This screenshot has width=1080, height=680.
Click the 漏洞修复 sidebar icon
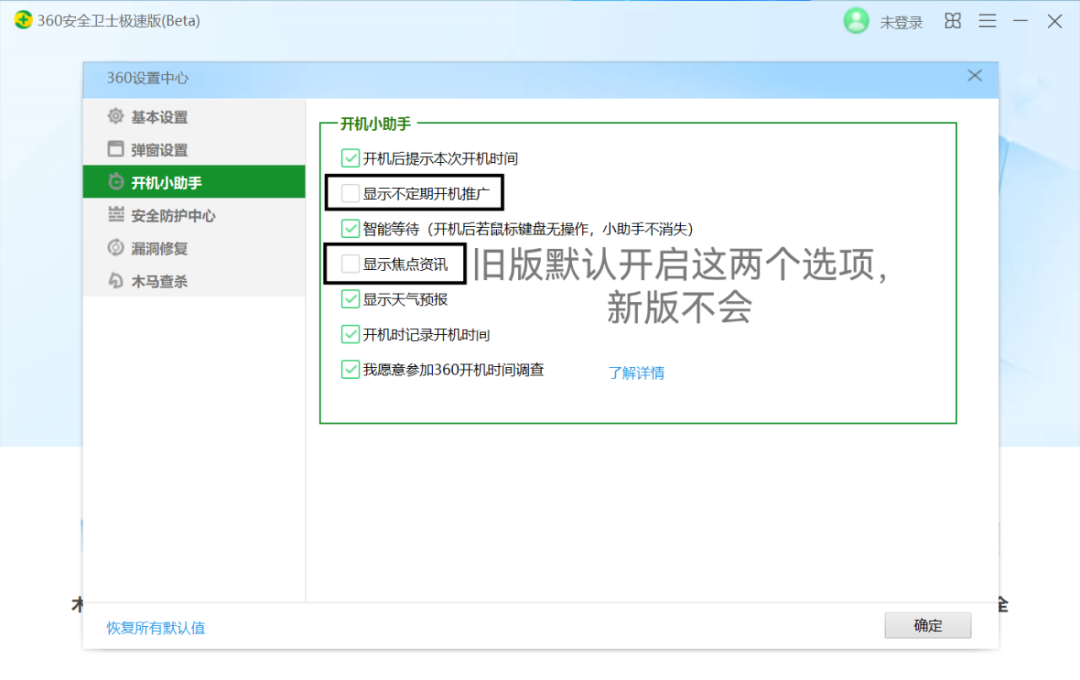click(116, 248)
